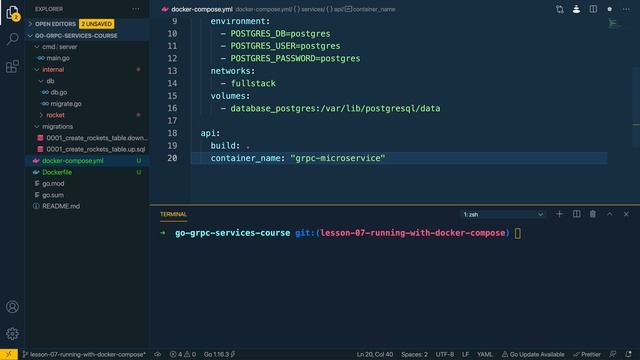Open 0001_create_rockets_table.up.sql file
This screenshot has height=360, width=640.
96,149
